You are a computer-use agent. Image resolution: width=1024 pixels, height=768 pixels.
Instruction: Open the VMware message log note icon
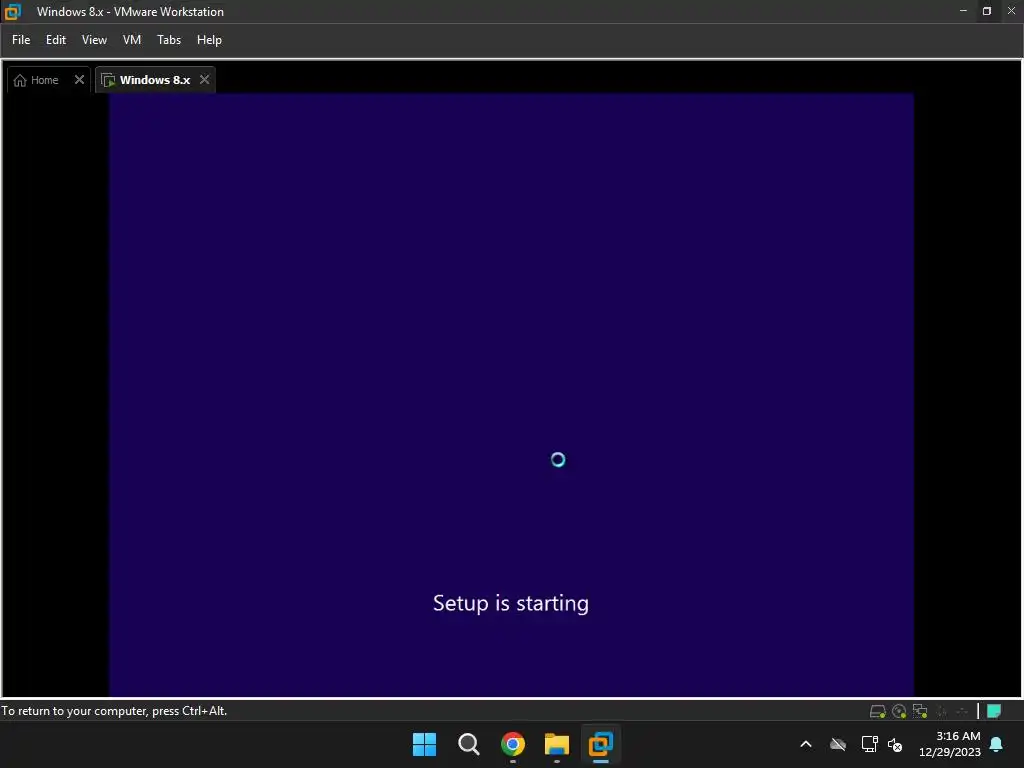[x=994, y=711]
